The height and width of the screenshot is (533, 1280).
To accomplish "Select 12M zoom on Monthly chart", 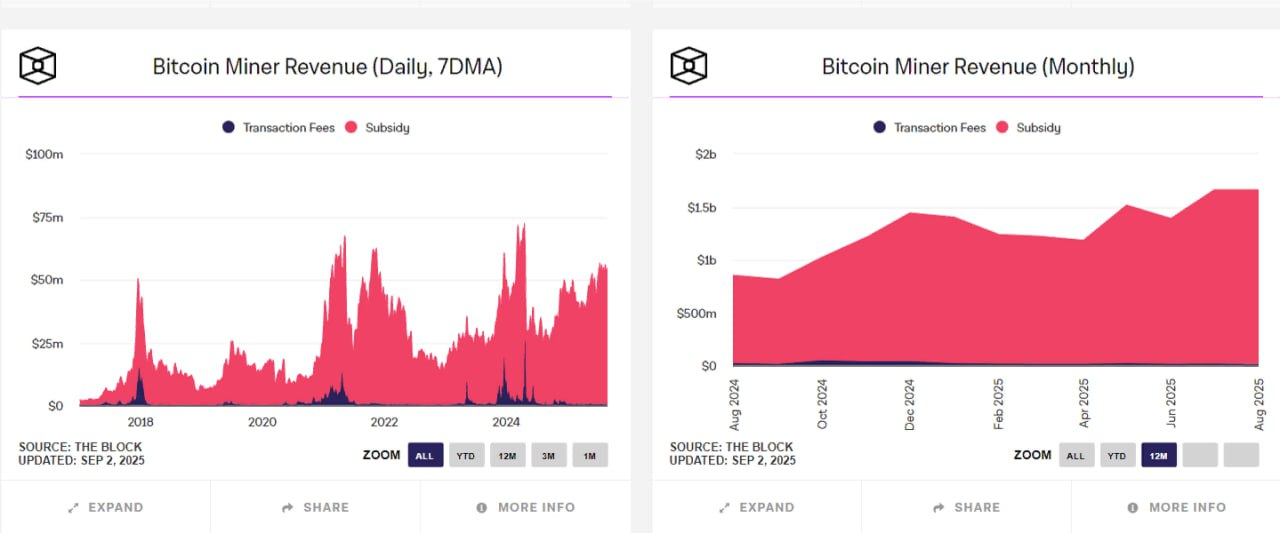I will [x=1158, y=455].
